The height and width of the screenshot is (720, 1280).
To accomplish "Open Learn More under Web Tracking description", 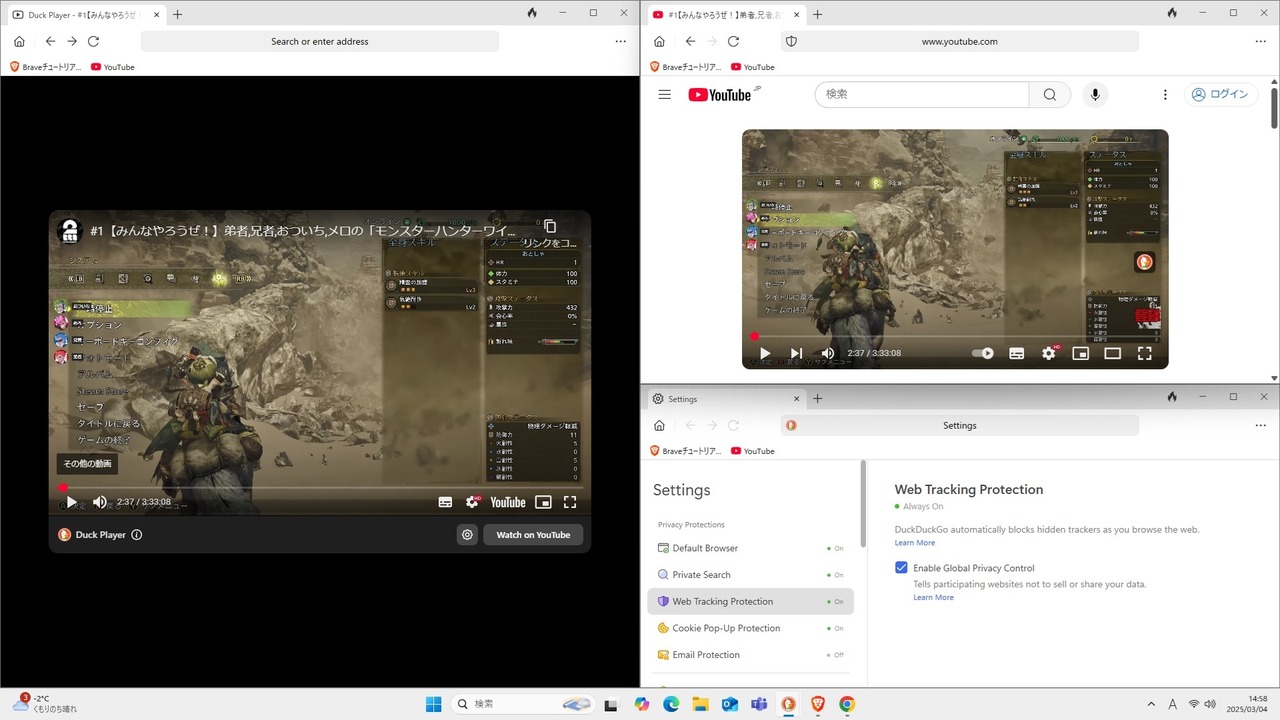I will (x=915, y=543).
